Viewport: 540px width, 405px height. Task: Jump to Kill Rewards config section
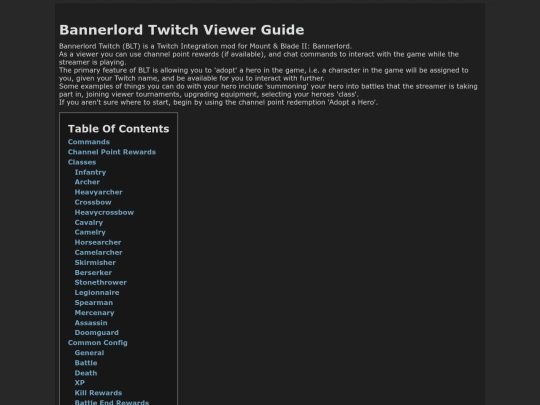(98, 393)
